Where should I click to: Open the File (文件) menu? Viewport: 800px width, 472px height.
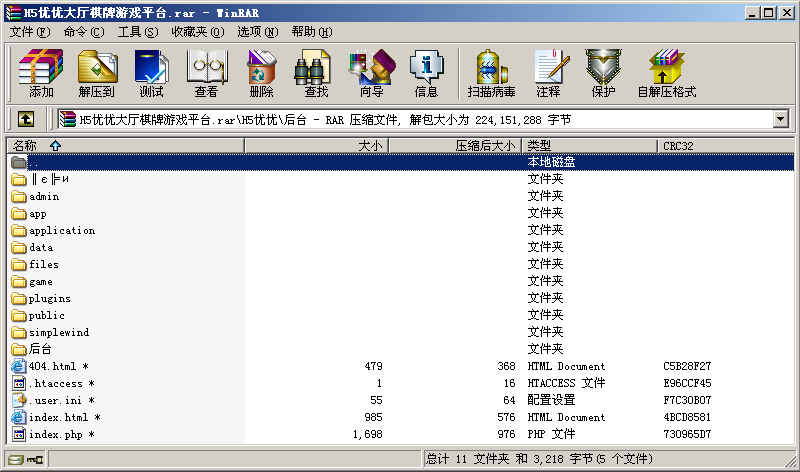click(x=30, y=32)
